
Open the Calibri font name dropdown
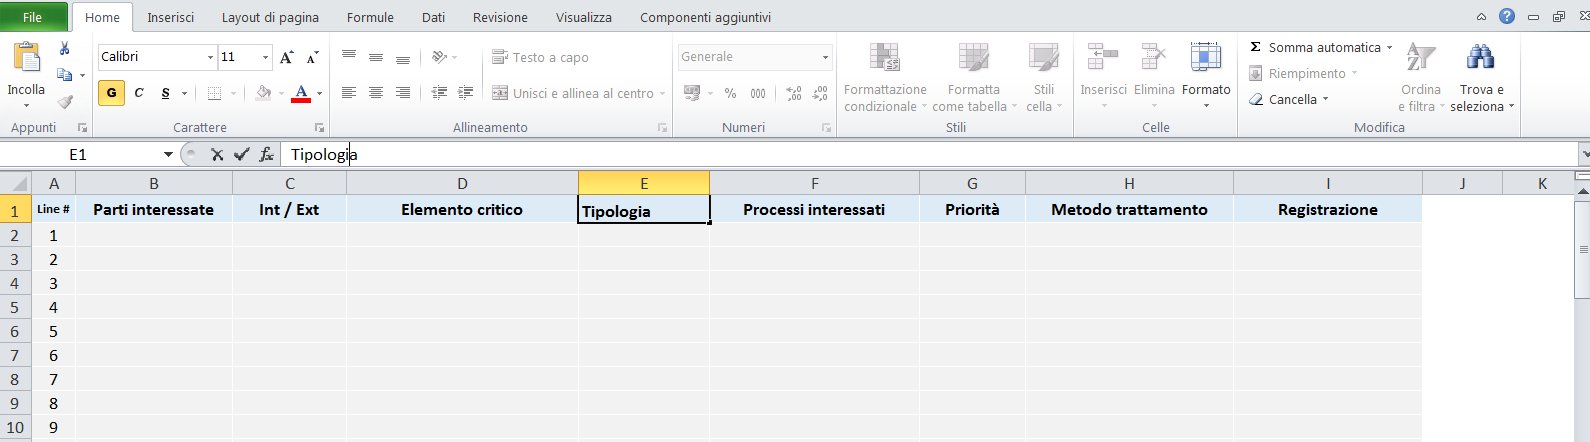[x=210, y=57]
